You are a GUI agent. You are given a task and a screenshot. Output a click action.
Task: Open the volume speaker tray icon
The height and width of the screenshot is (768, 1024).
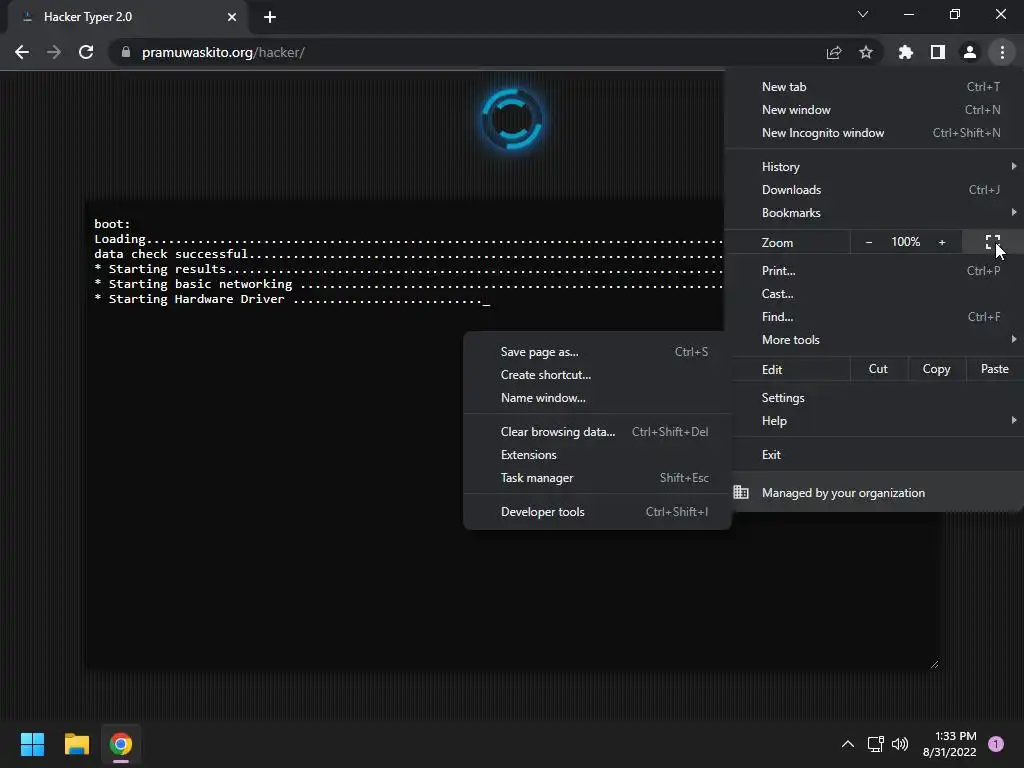pos(900,744)
